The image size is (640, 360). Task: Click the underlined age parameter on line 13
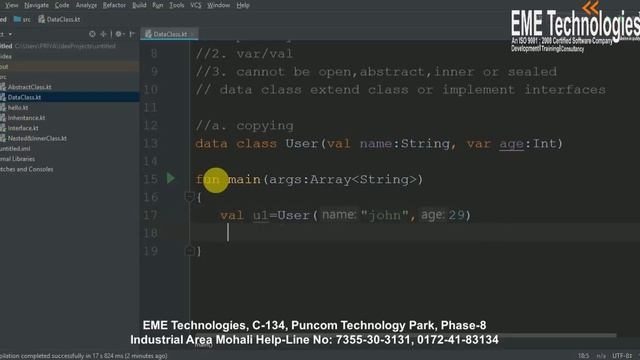[511, 144]
